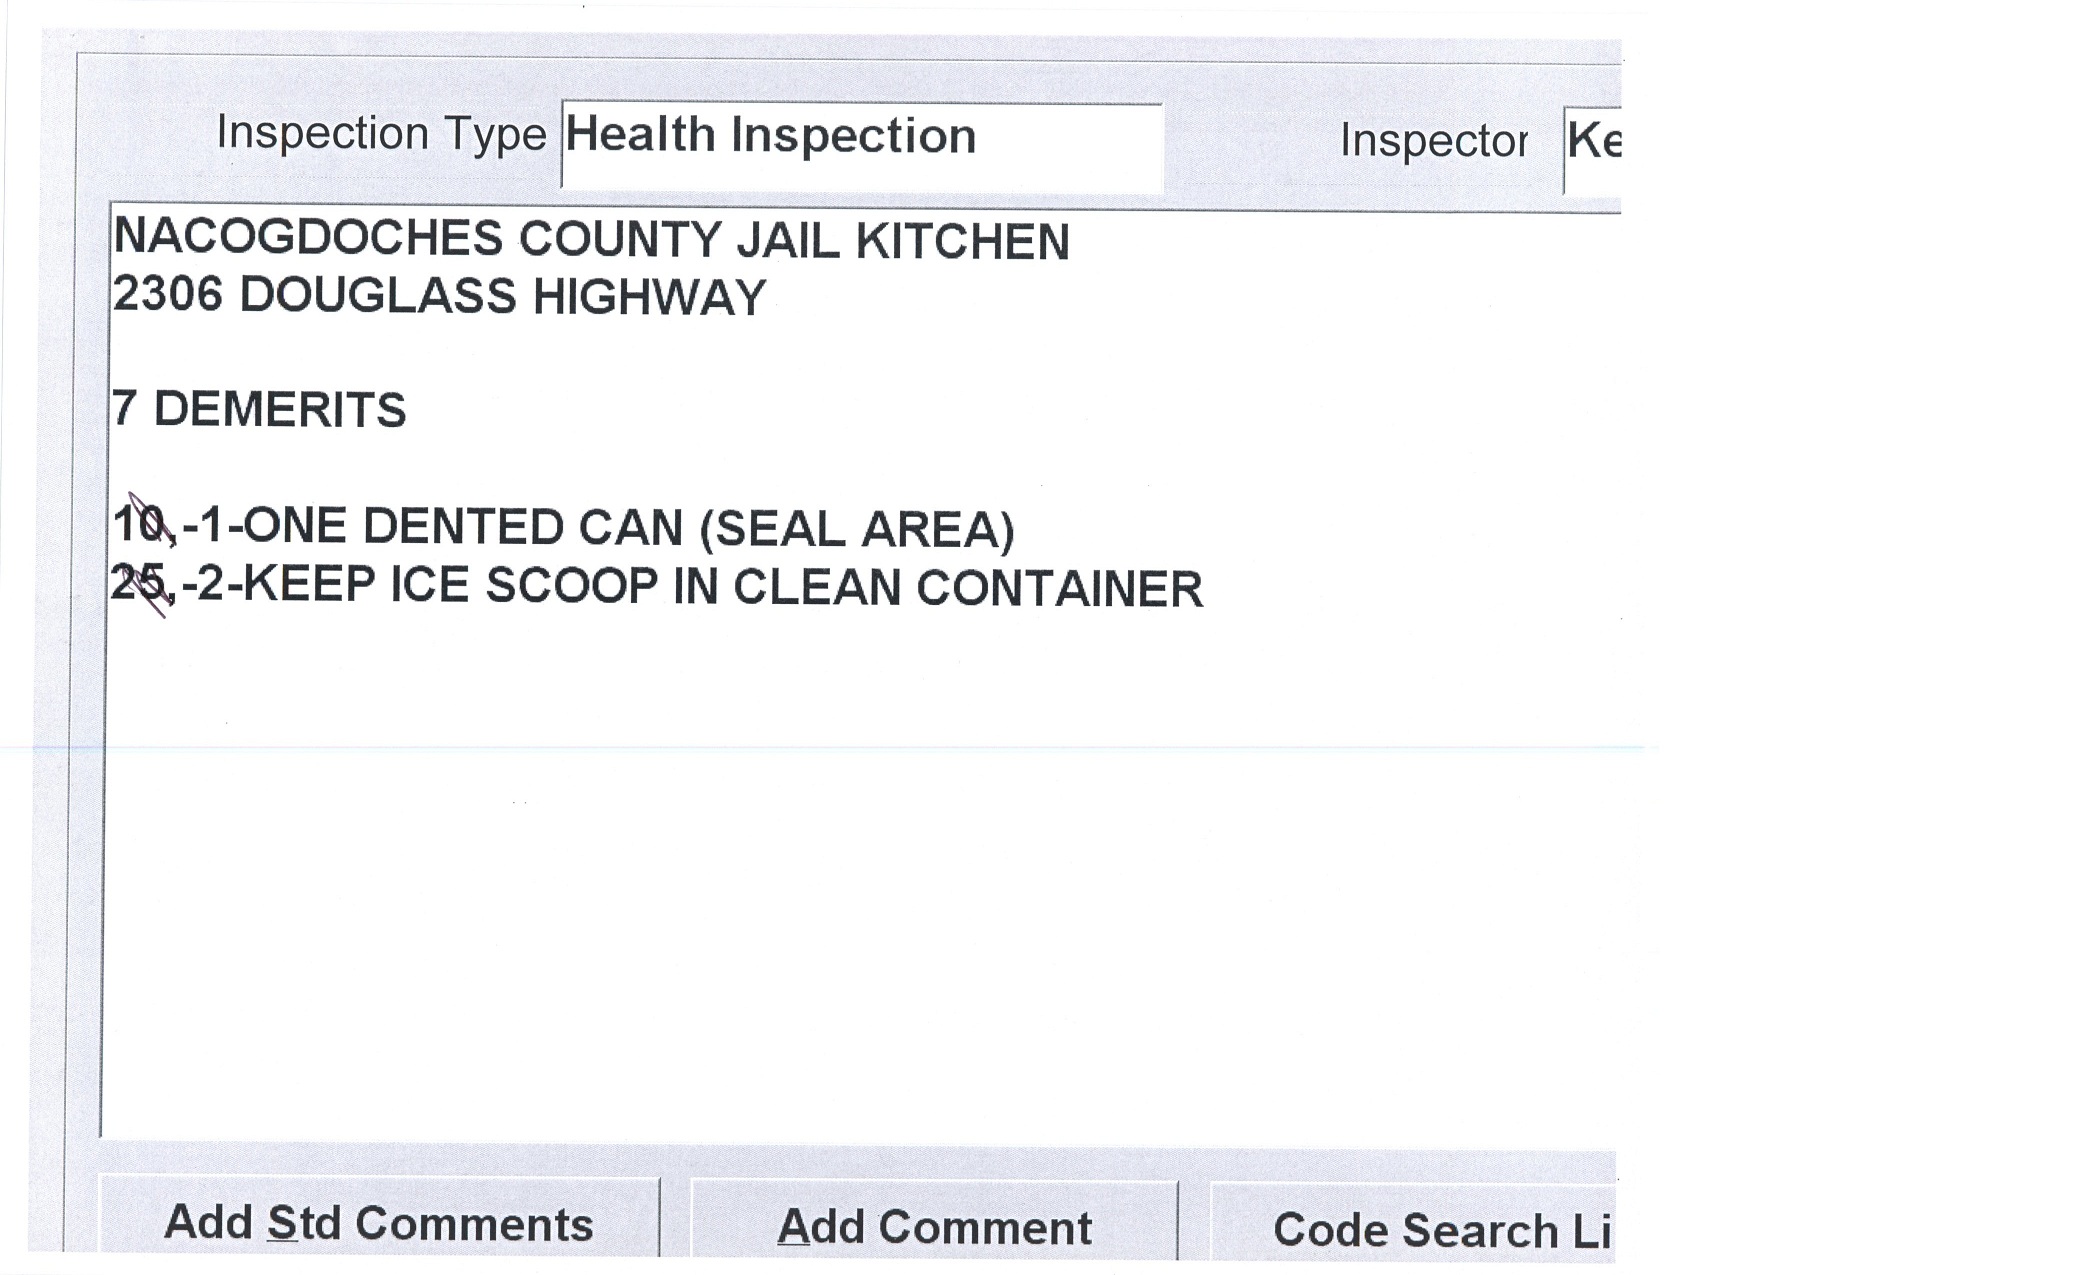Click the Inspection Type label
The height and width of the screenshot is (1275, 2100).
coord(381,134)
